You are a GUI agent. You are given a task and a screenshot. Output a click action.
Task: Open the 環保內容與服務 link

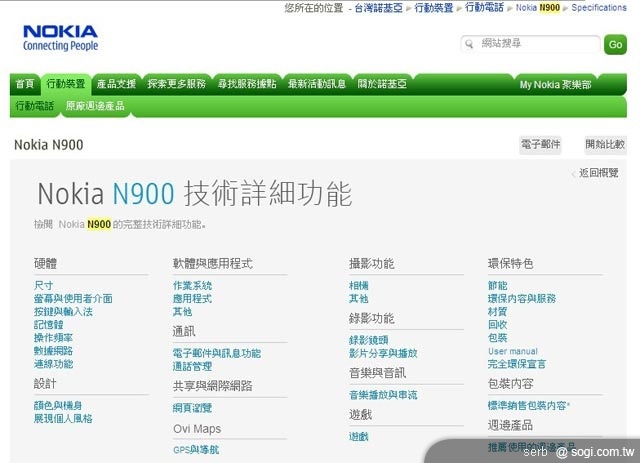pyautogui.click(x=522, y=298)
